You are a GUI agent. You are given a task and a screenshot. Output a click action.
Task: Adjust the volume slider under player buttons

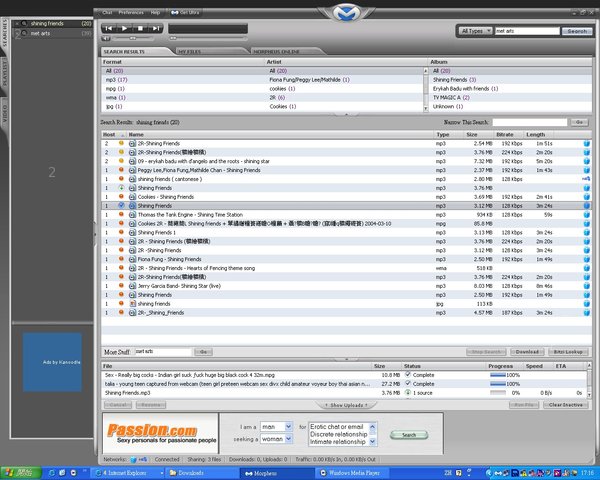[133, 38]
